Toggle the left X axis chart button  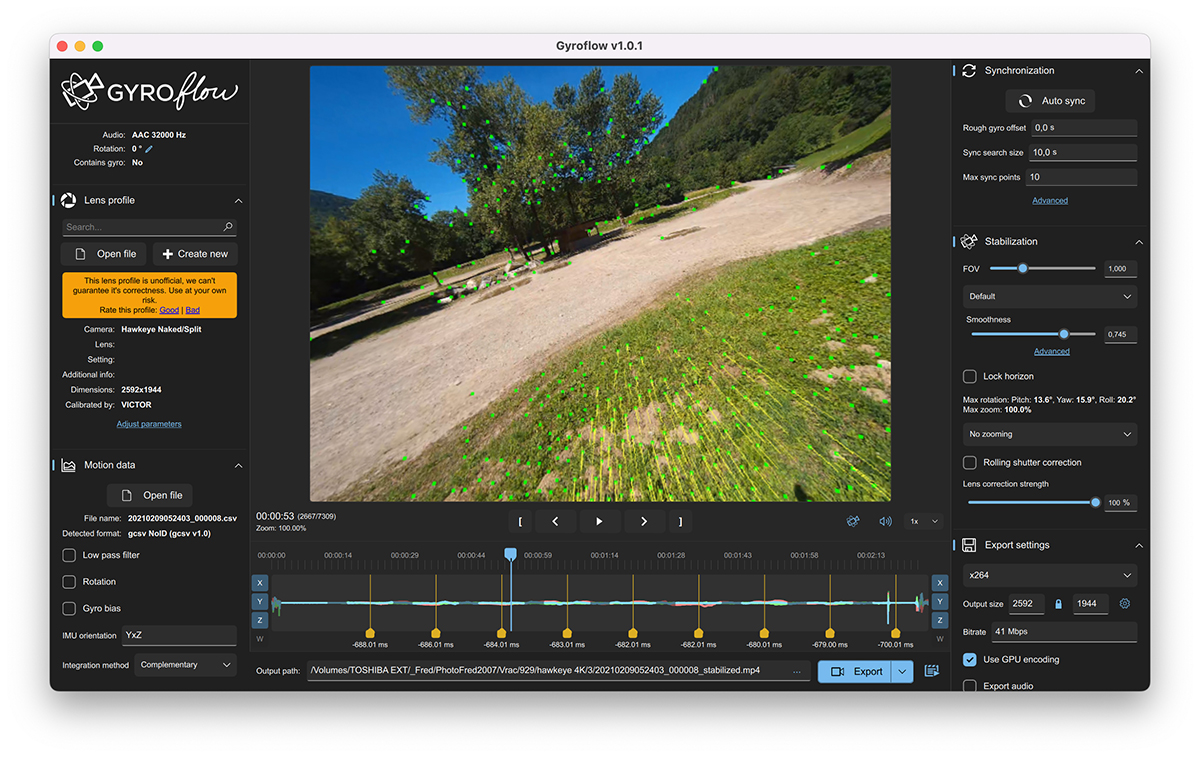260,583
